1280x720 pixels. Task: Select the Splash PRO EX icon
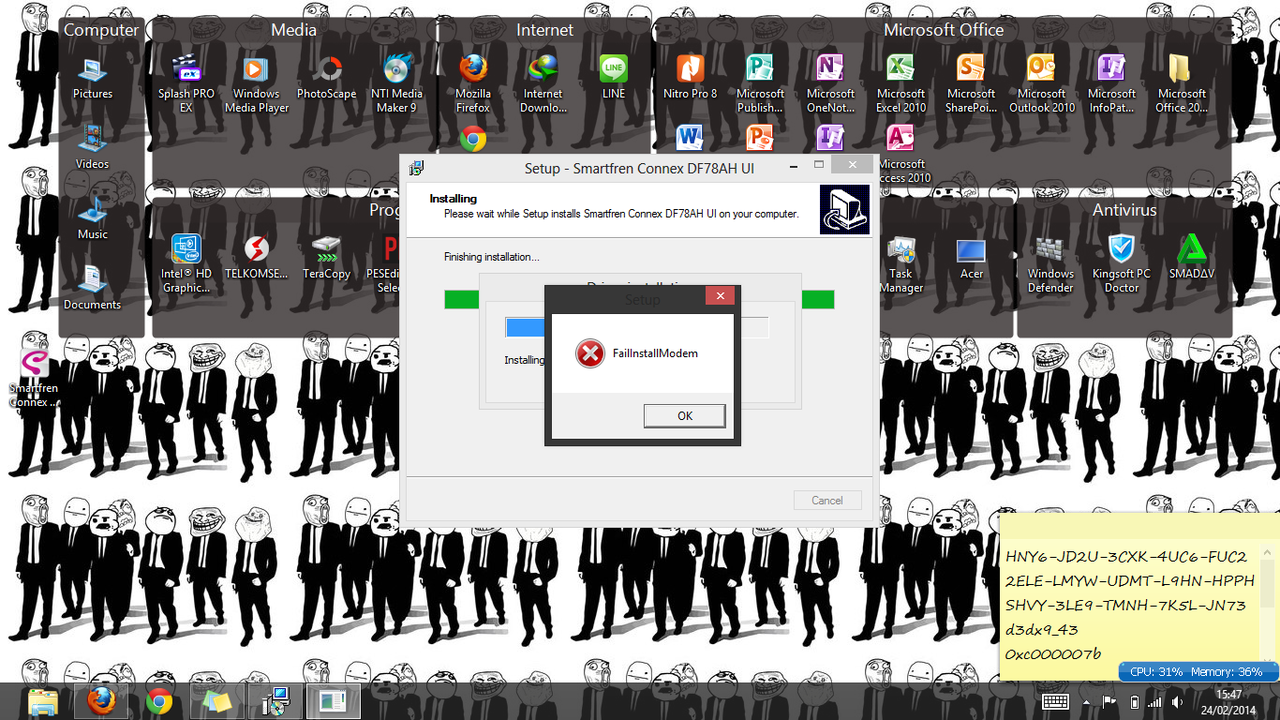click(x=186, y=84)
